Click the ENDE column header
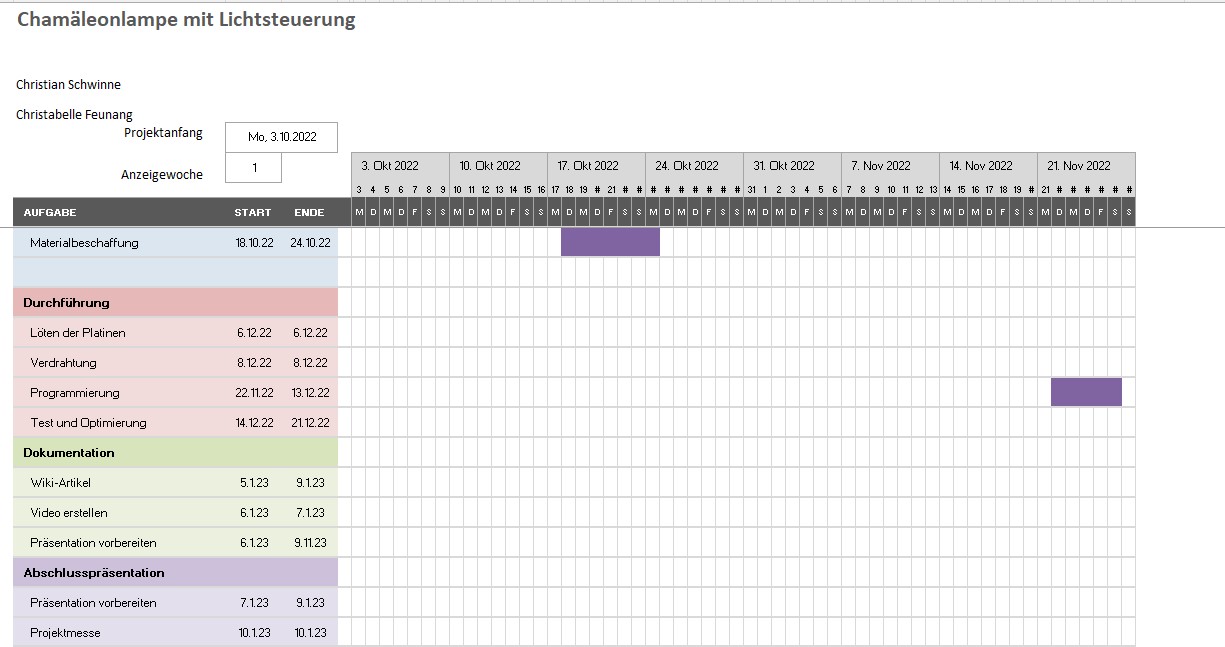The image size is (1225, 647). click(x=309, y=213)
